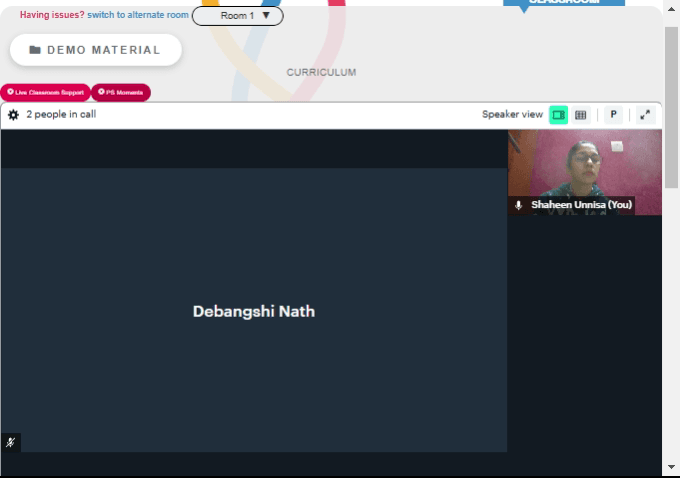Viewport: 680px width, 478px height.
Task: Click the Live Classroom Support button
Action: 46,92
